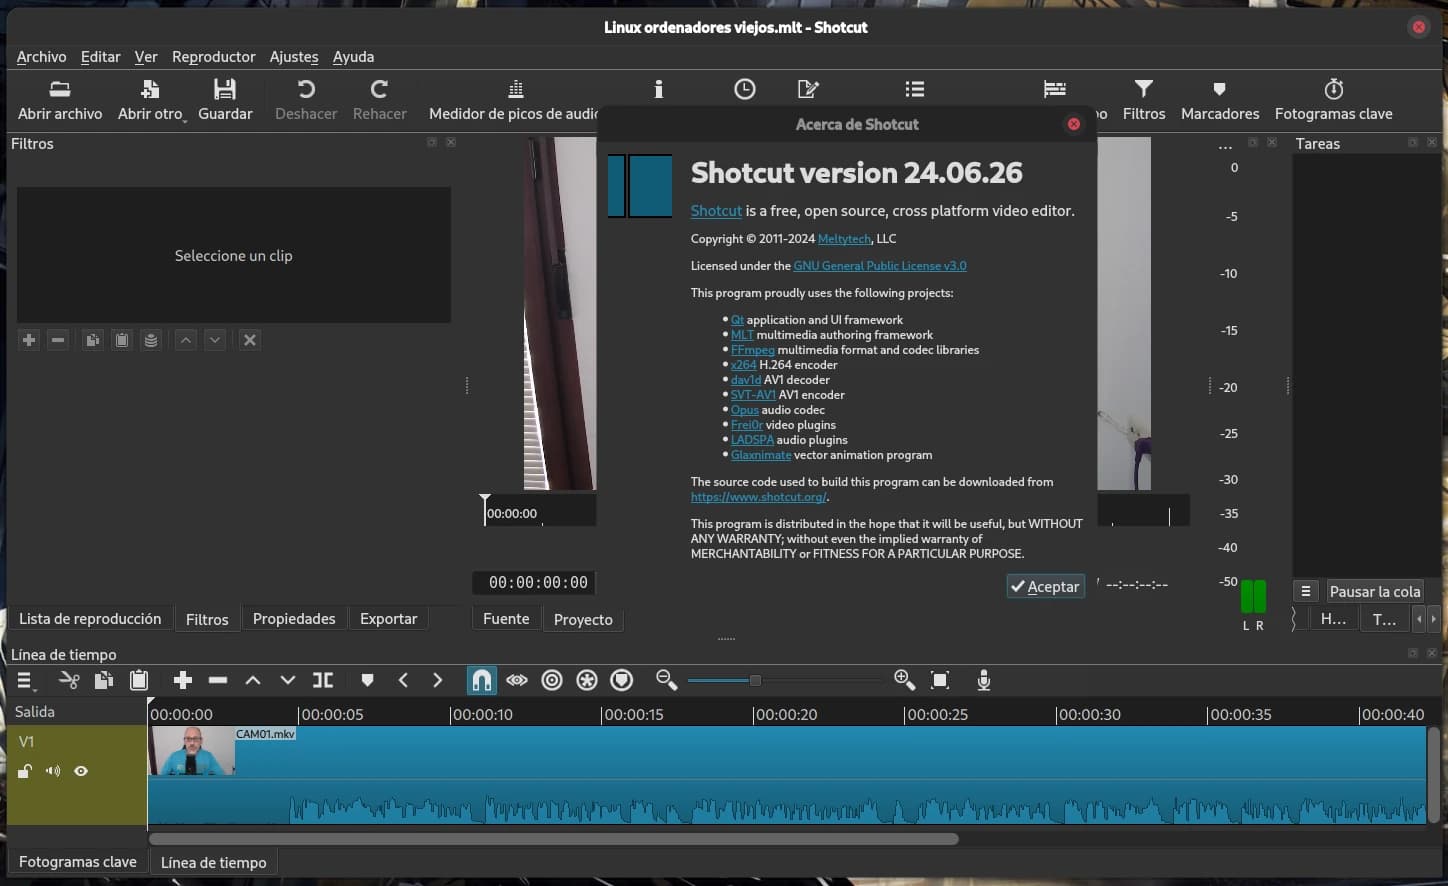The width and height of the screenshot is (1448, 886).
Task: Switch to Exportar tab
Action: point(388,619)
